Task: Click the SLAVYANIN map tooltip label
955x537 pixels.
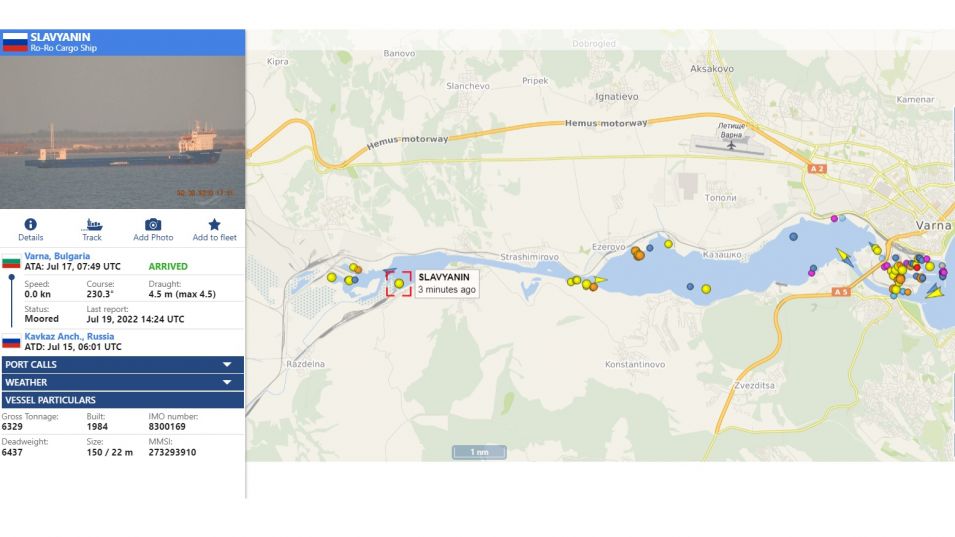Action: point(447,283)
